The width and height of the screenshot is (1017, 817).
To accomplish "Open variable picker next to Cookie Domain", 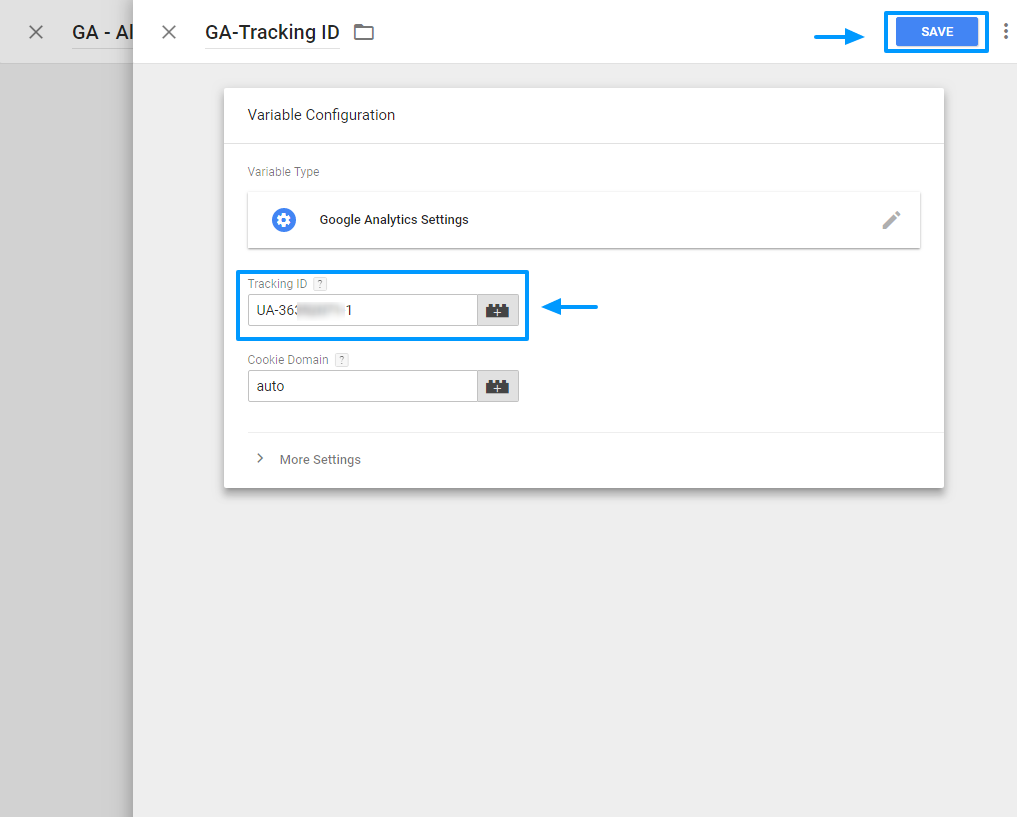I will 497,386.
